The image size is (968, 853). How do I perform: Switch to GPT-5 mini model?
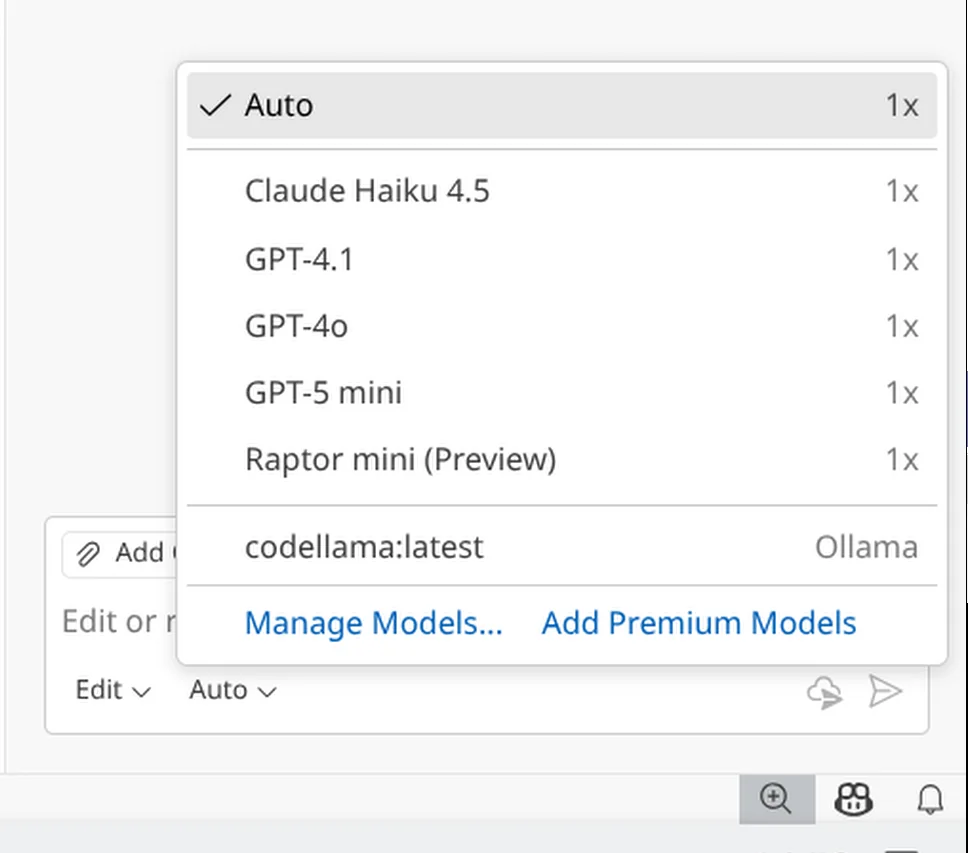(323, 393)
